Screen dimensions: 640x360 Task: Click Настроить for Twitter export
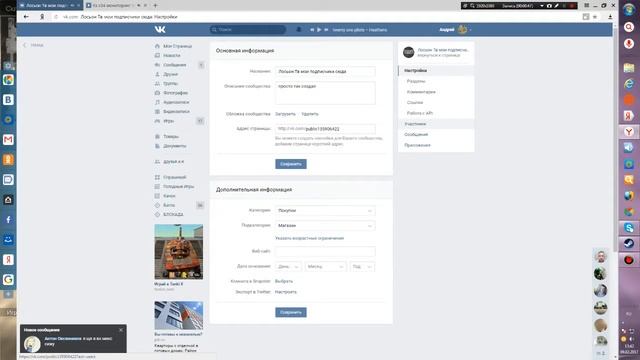click(286, 292)
